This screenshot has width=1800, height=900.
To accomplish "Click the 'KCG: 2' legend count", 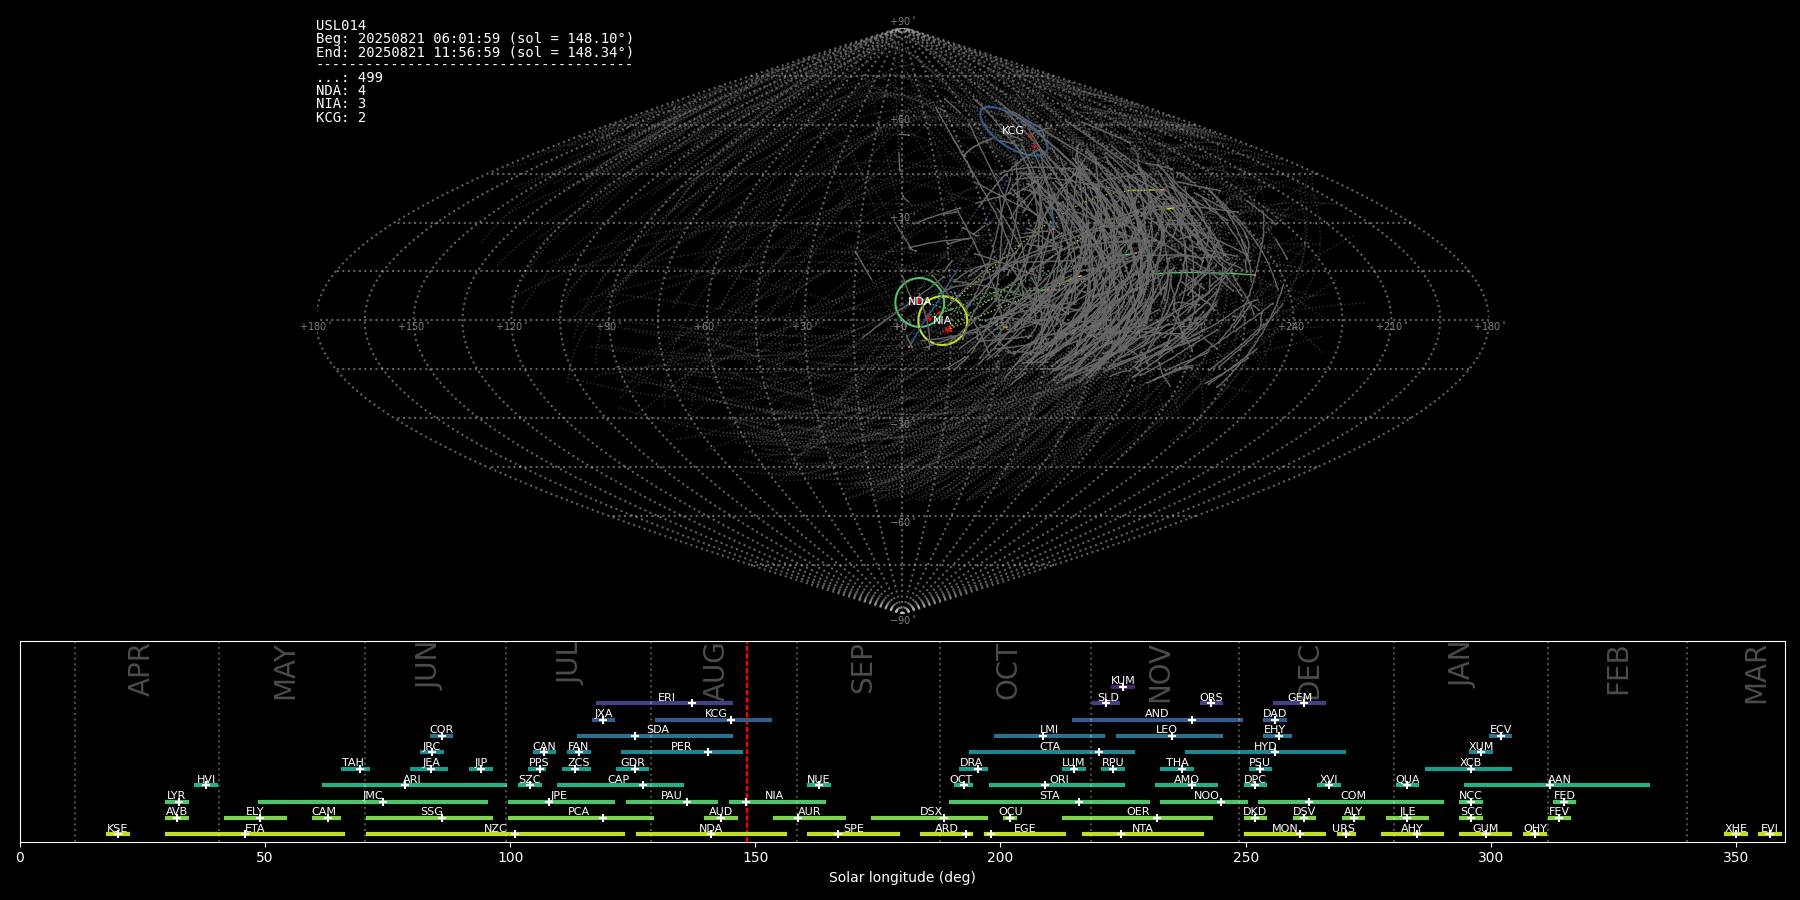I will click(x=341, y=118).
